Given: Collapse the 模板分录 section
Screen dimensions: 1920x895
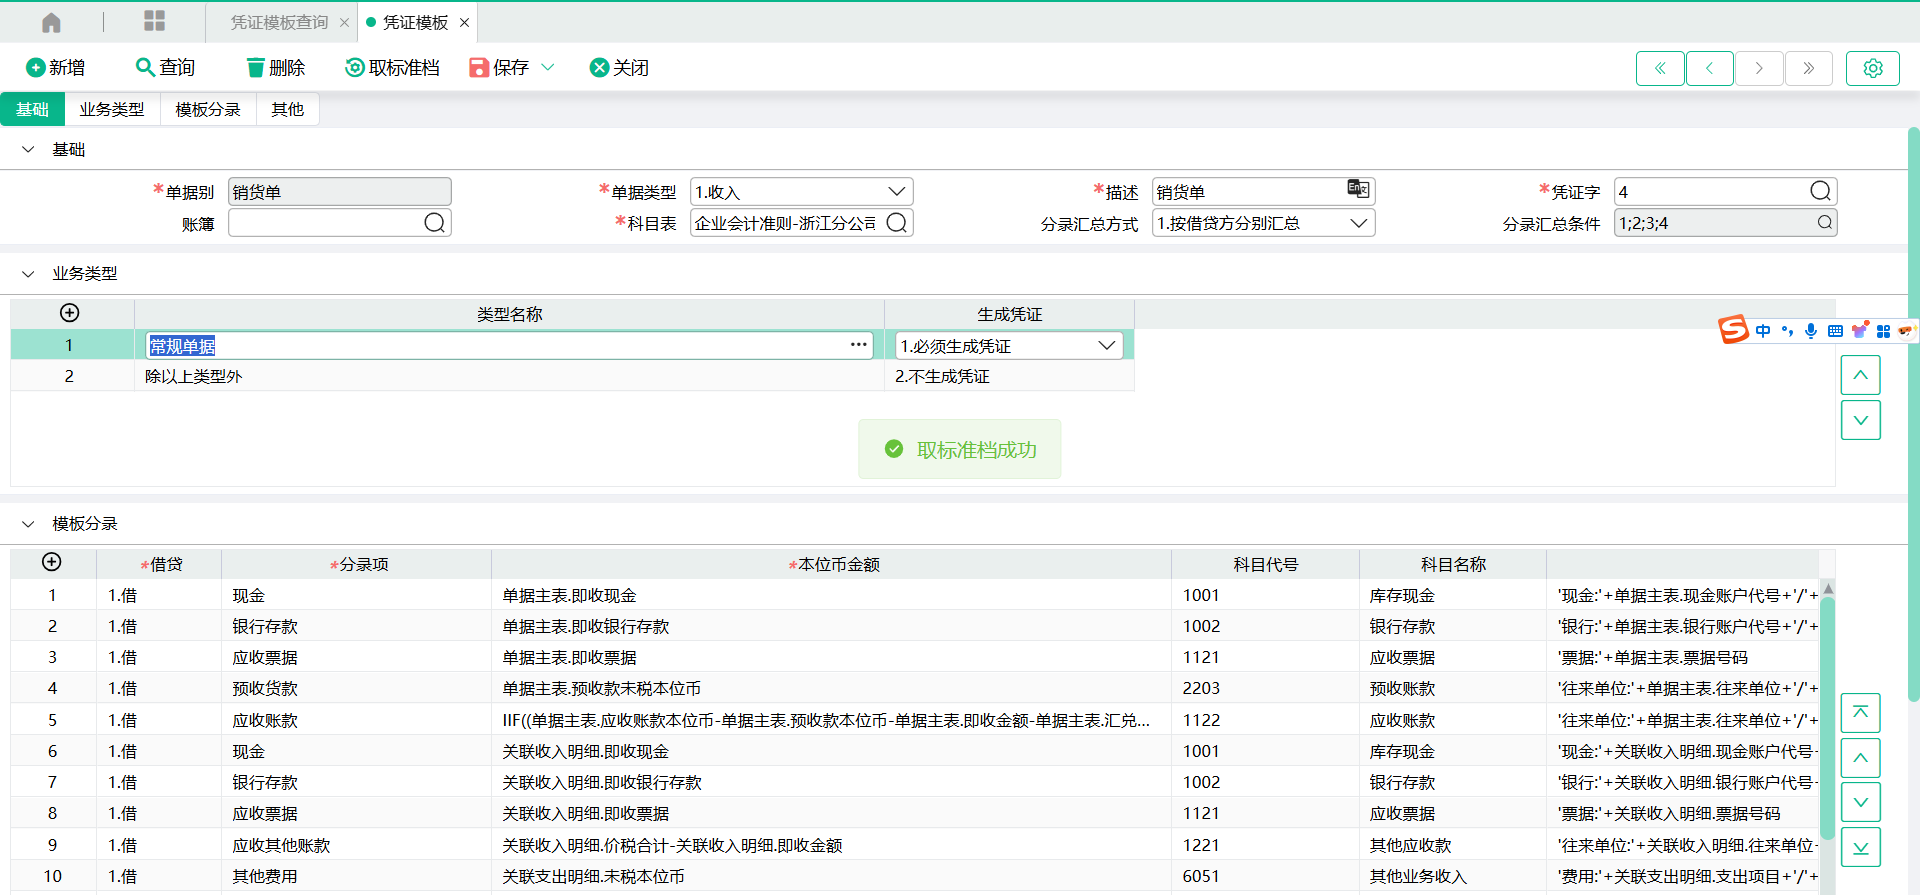Looking at the screenshot, I should click(28, 523).
